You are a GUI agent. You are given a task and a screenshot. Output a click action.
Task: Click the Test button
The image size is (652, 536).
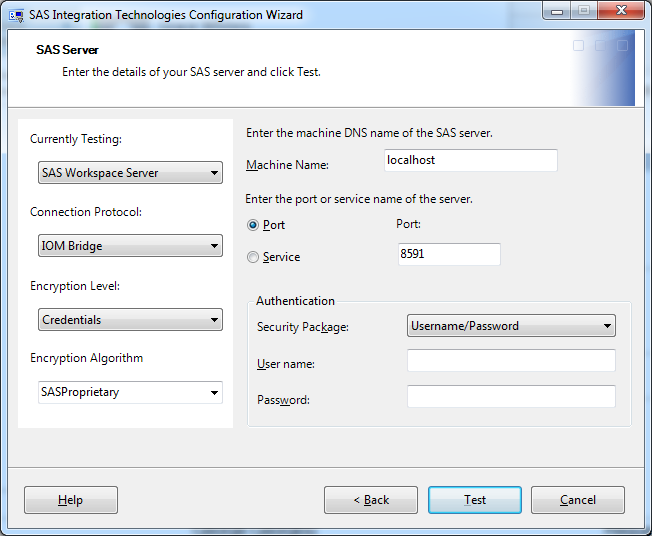[x=475, y=500]
